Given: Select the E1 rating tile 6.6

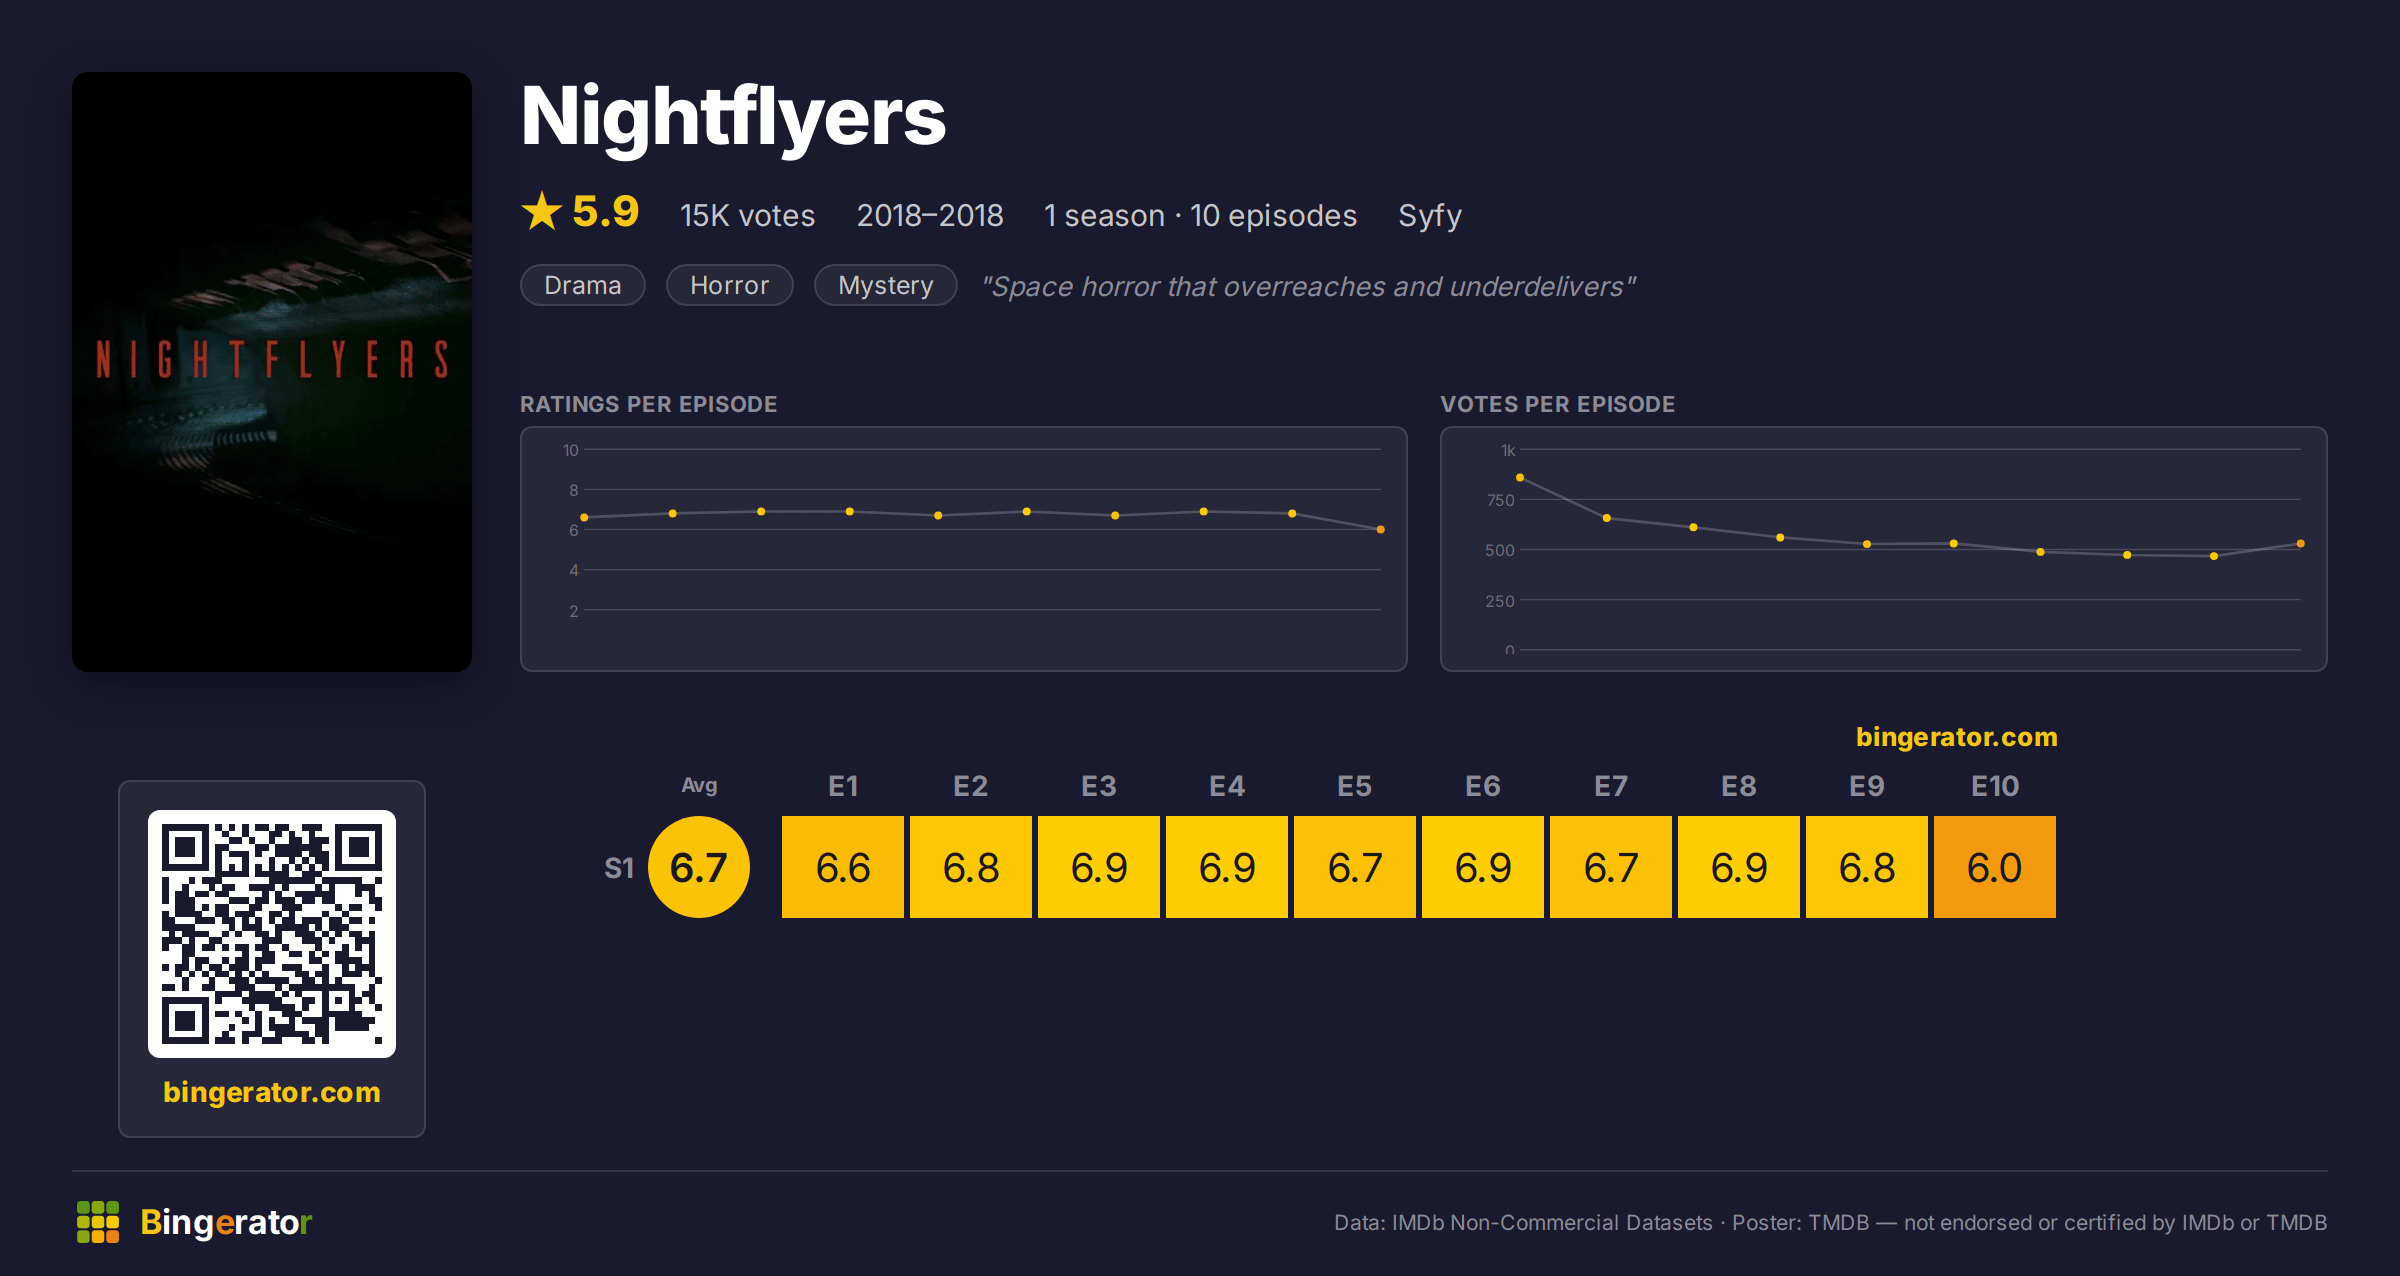Looking at the screenshot, I should click(843, 867).
